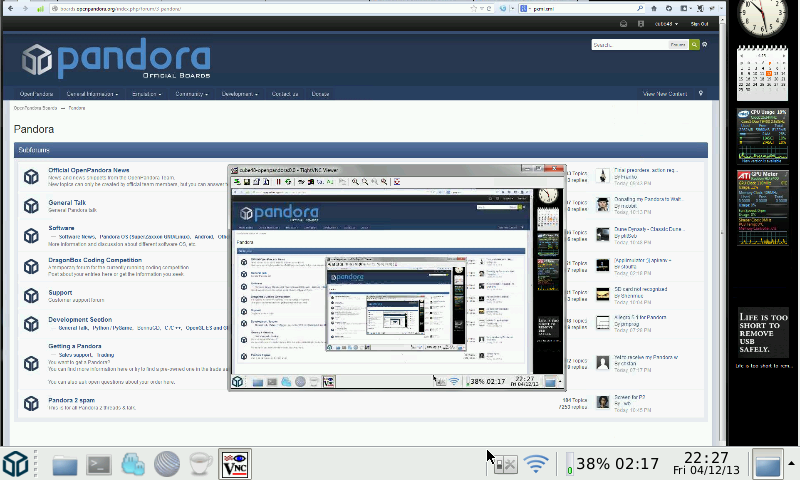800x480 pixels.
Task: Click OpenPandora Boards breadcrumb link
Action: (x=35, y=108)
